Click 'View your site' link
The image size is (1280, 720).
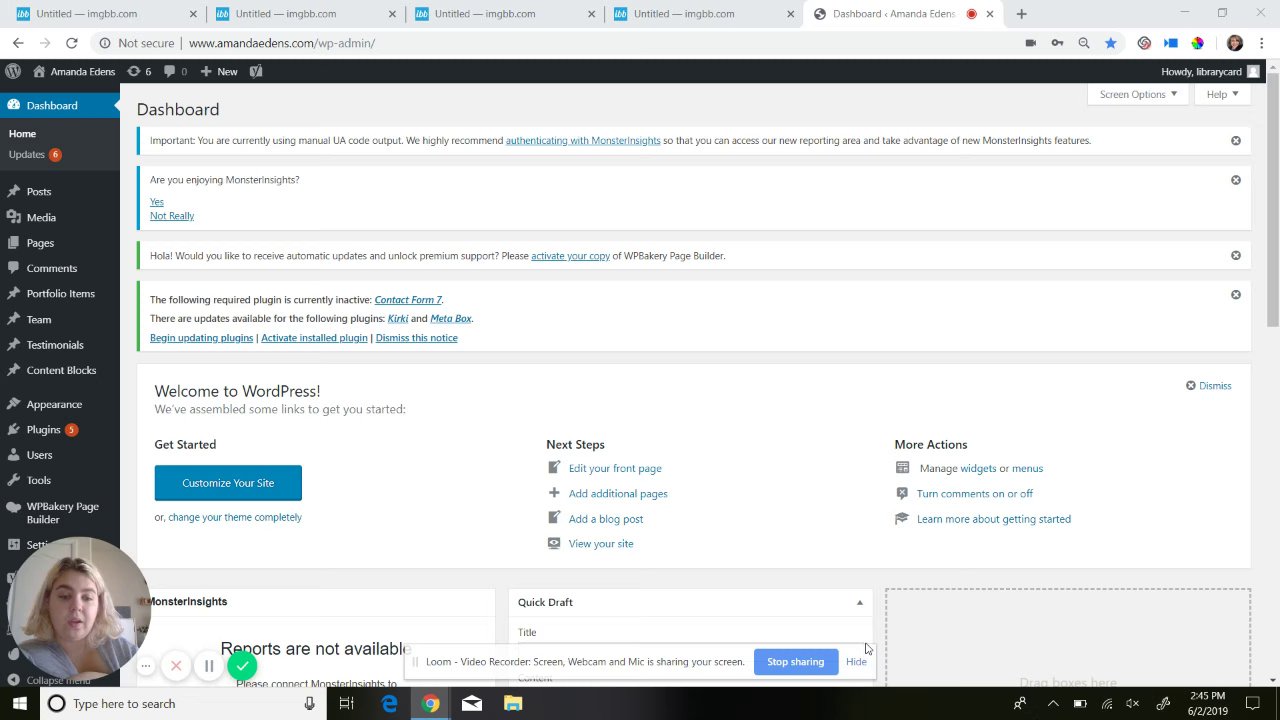(601, 544)
